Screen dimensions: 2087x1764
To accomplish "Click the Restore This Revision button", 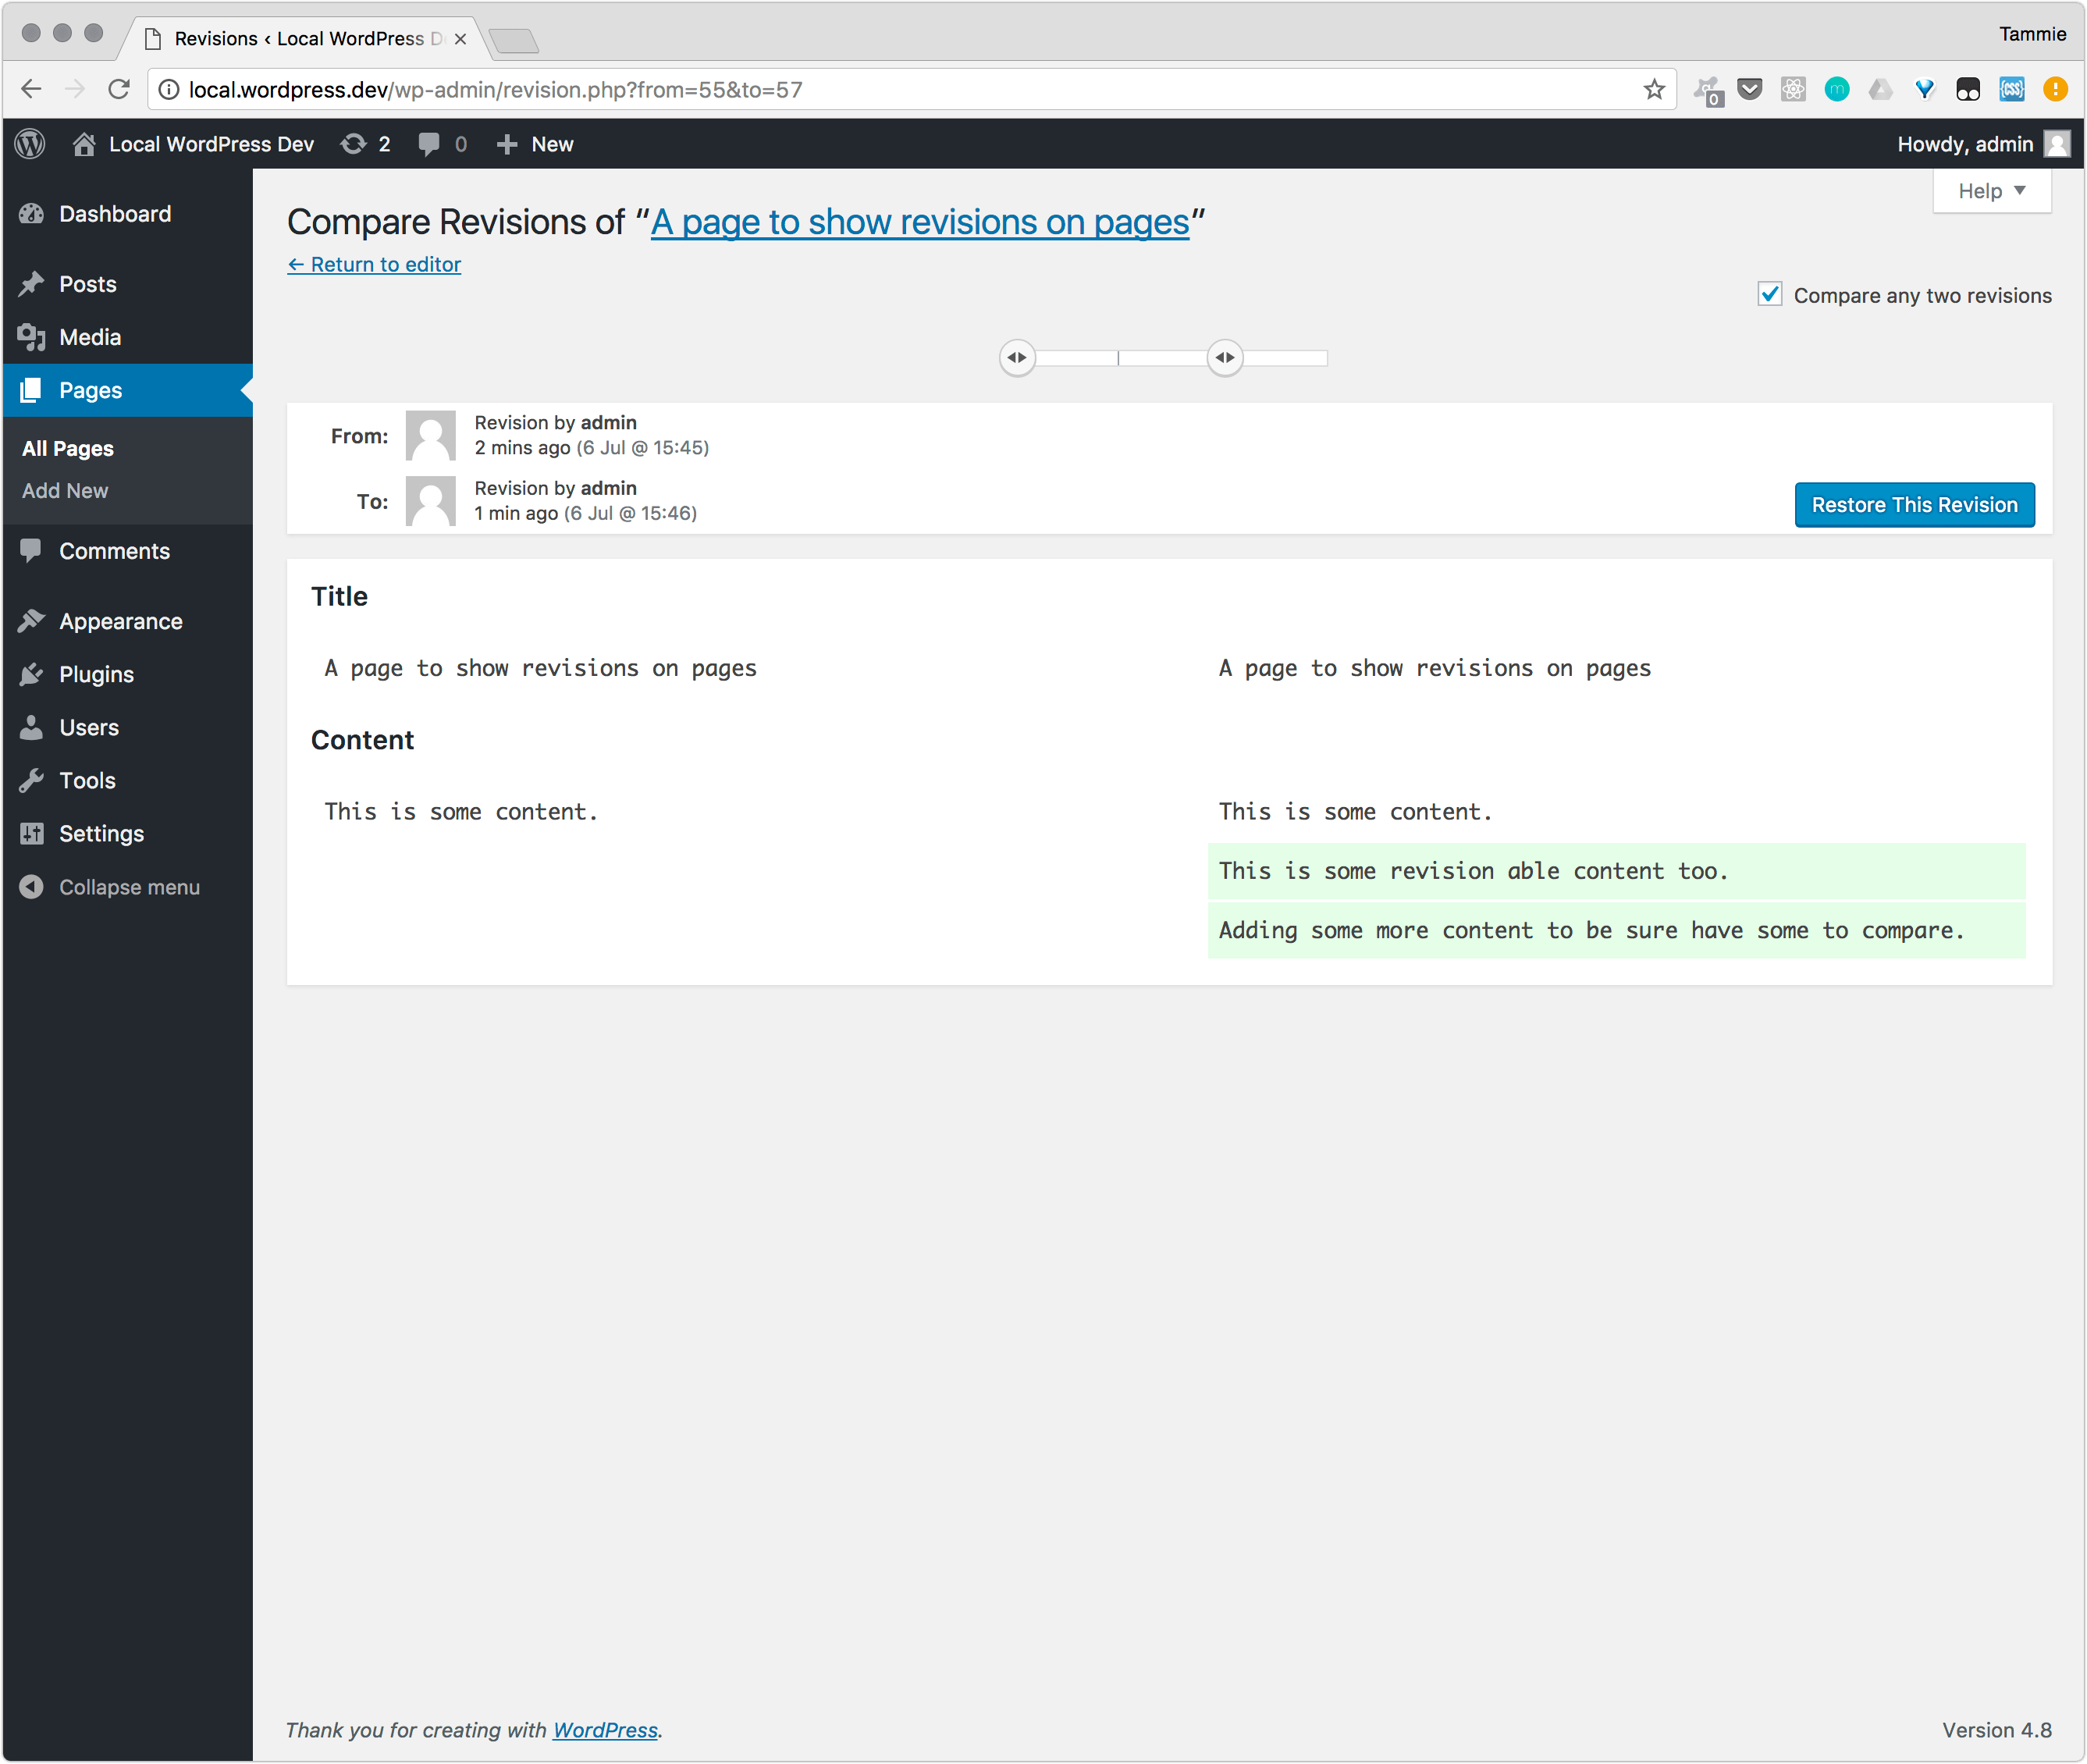I will (x=1913, y=505).
